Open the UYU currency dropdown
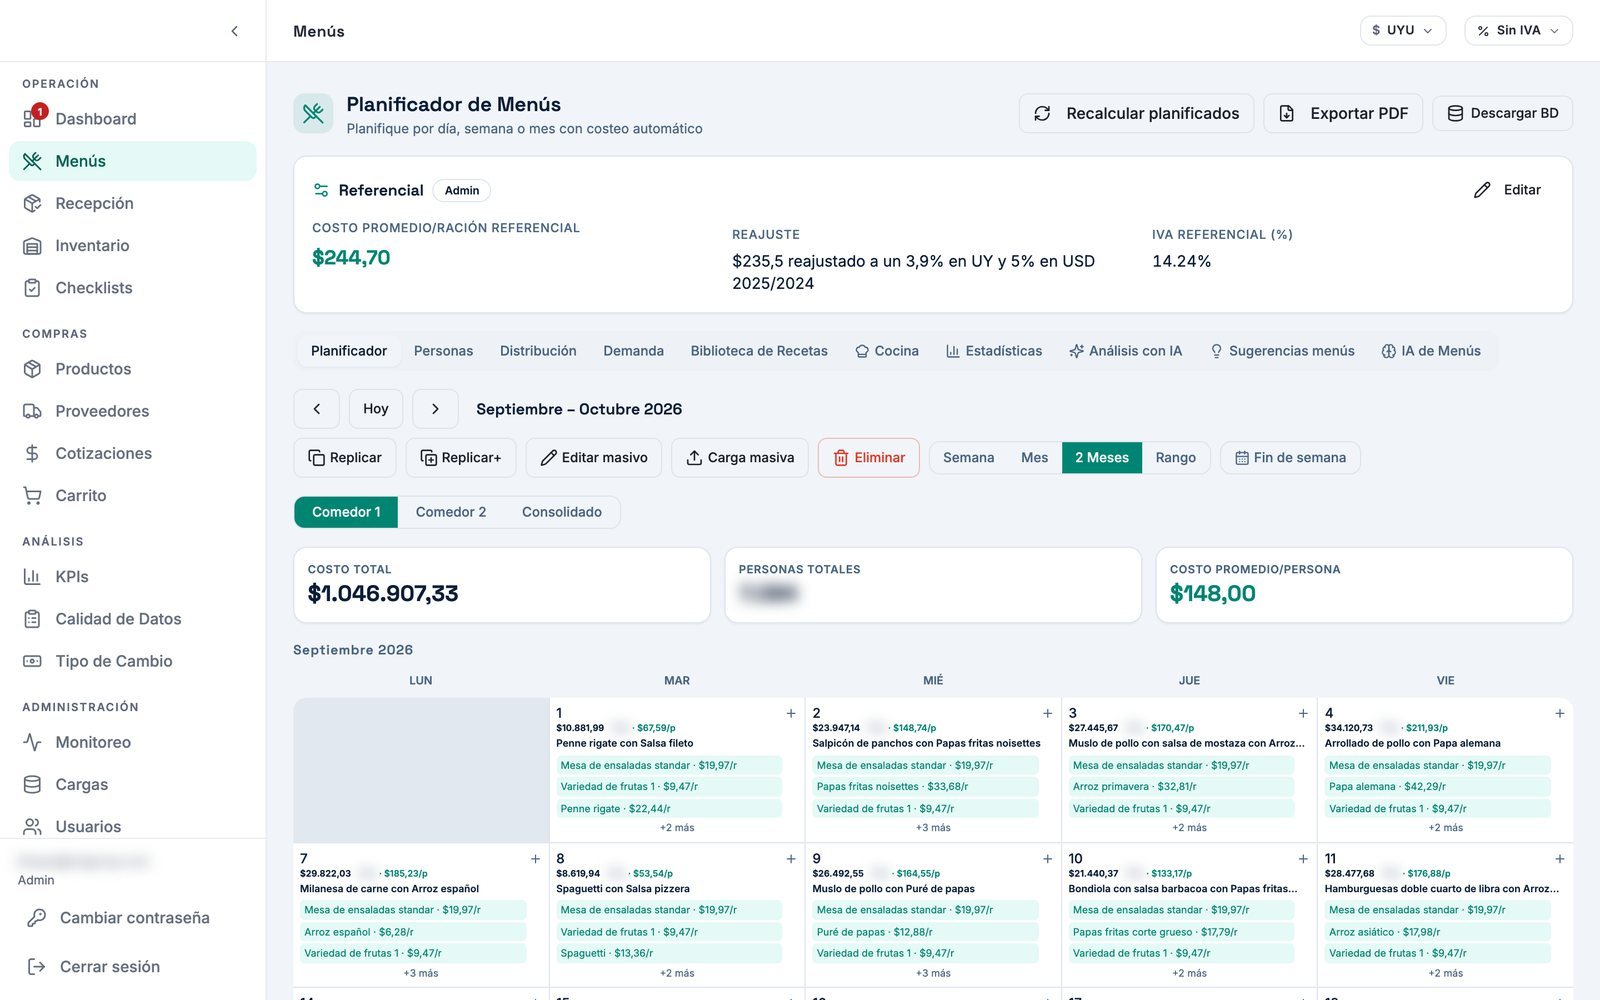Image resolution: width=1600 pixels, height=1000 pixels. tap(1402, 31)
